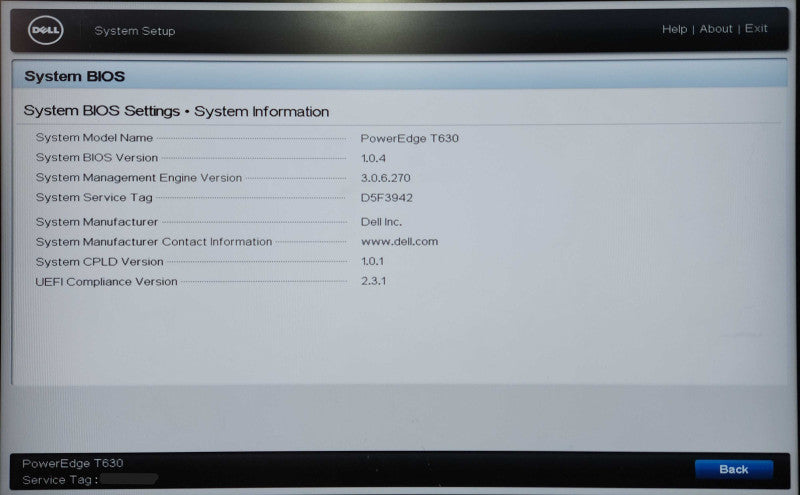
Task: Select the value 3.0.6.270
Action: [385, 178]
